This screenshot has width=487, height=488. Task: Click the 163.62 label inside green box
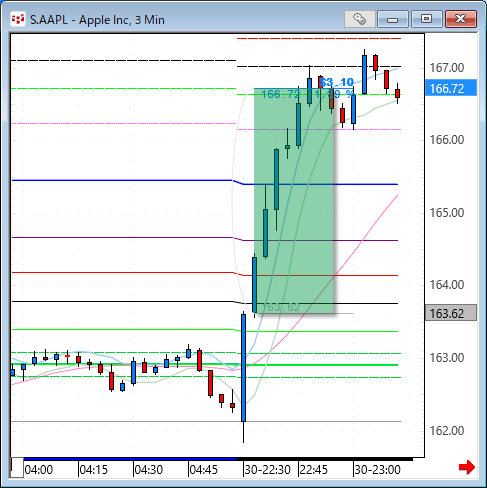tap(281, 307)
